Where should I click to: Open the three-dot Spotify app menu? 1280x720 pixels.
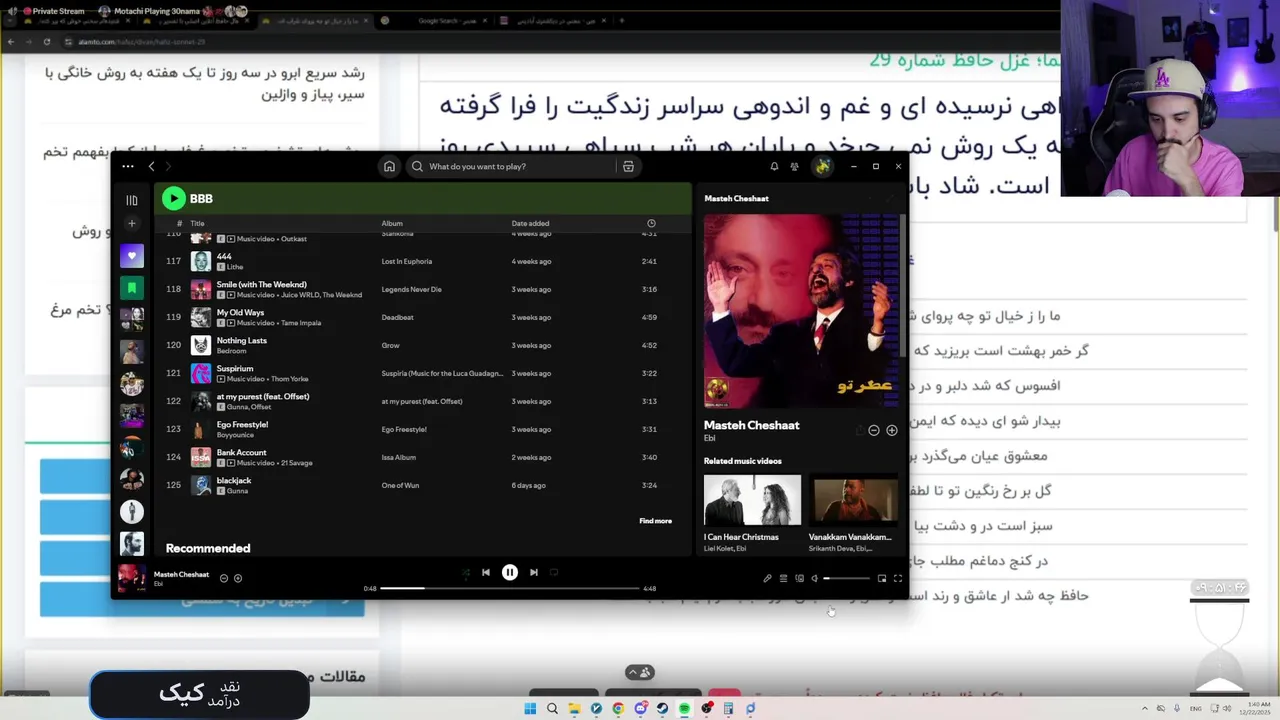[128, 166]
